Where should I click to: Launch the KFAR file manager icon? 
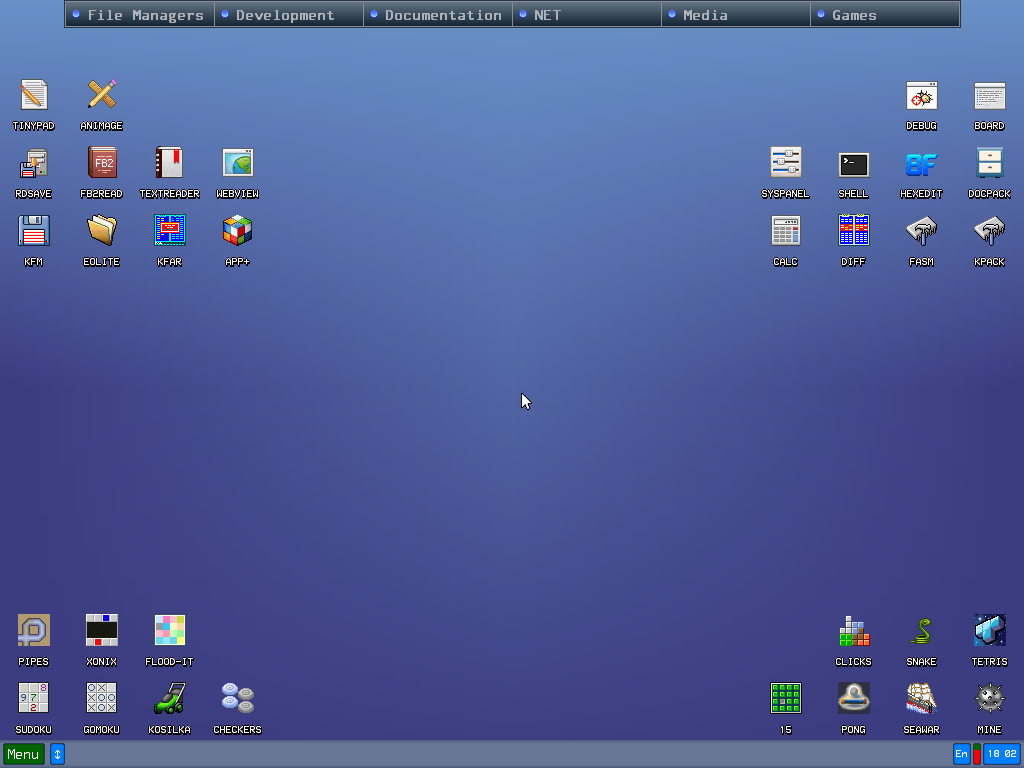[x=169, y=231]
